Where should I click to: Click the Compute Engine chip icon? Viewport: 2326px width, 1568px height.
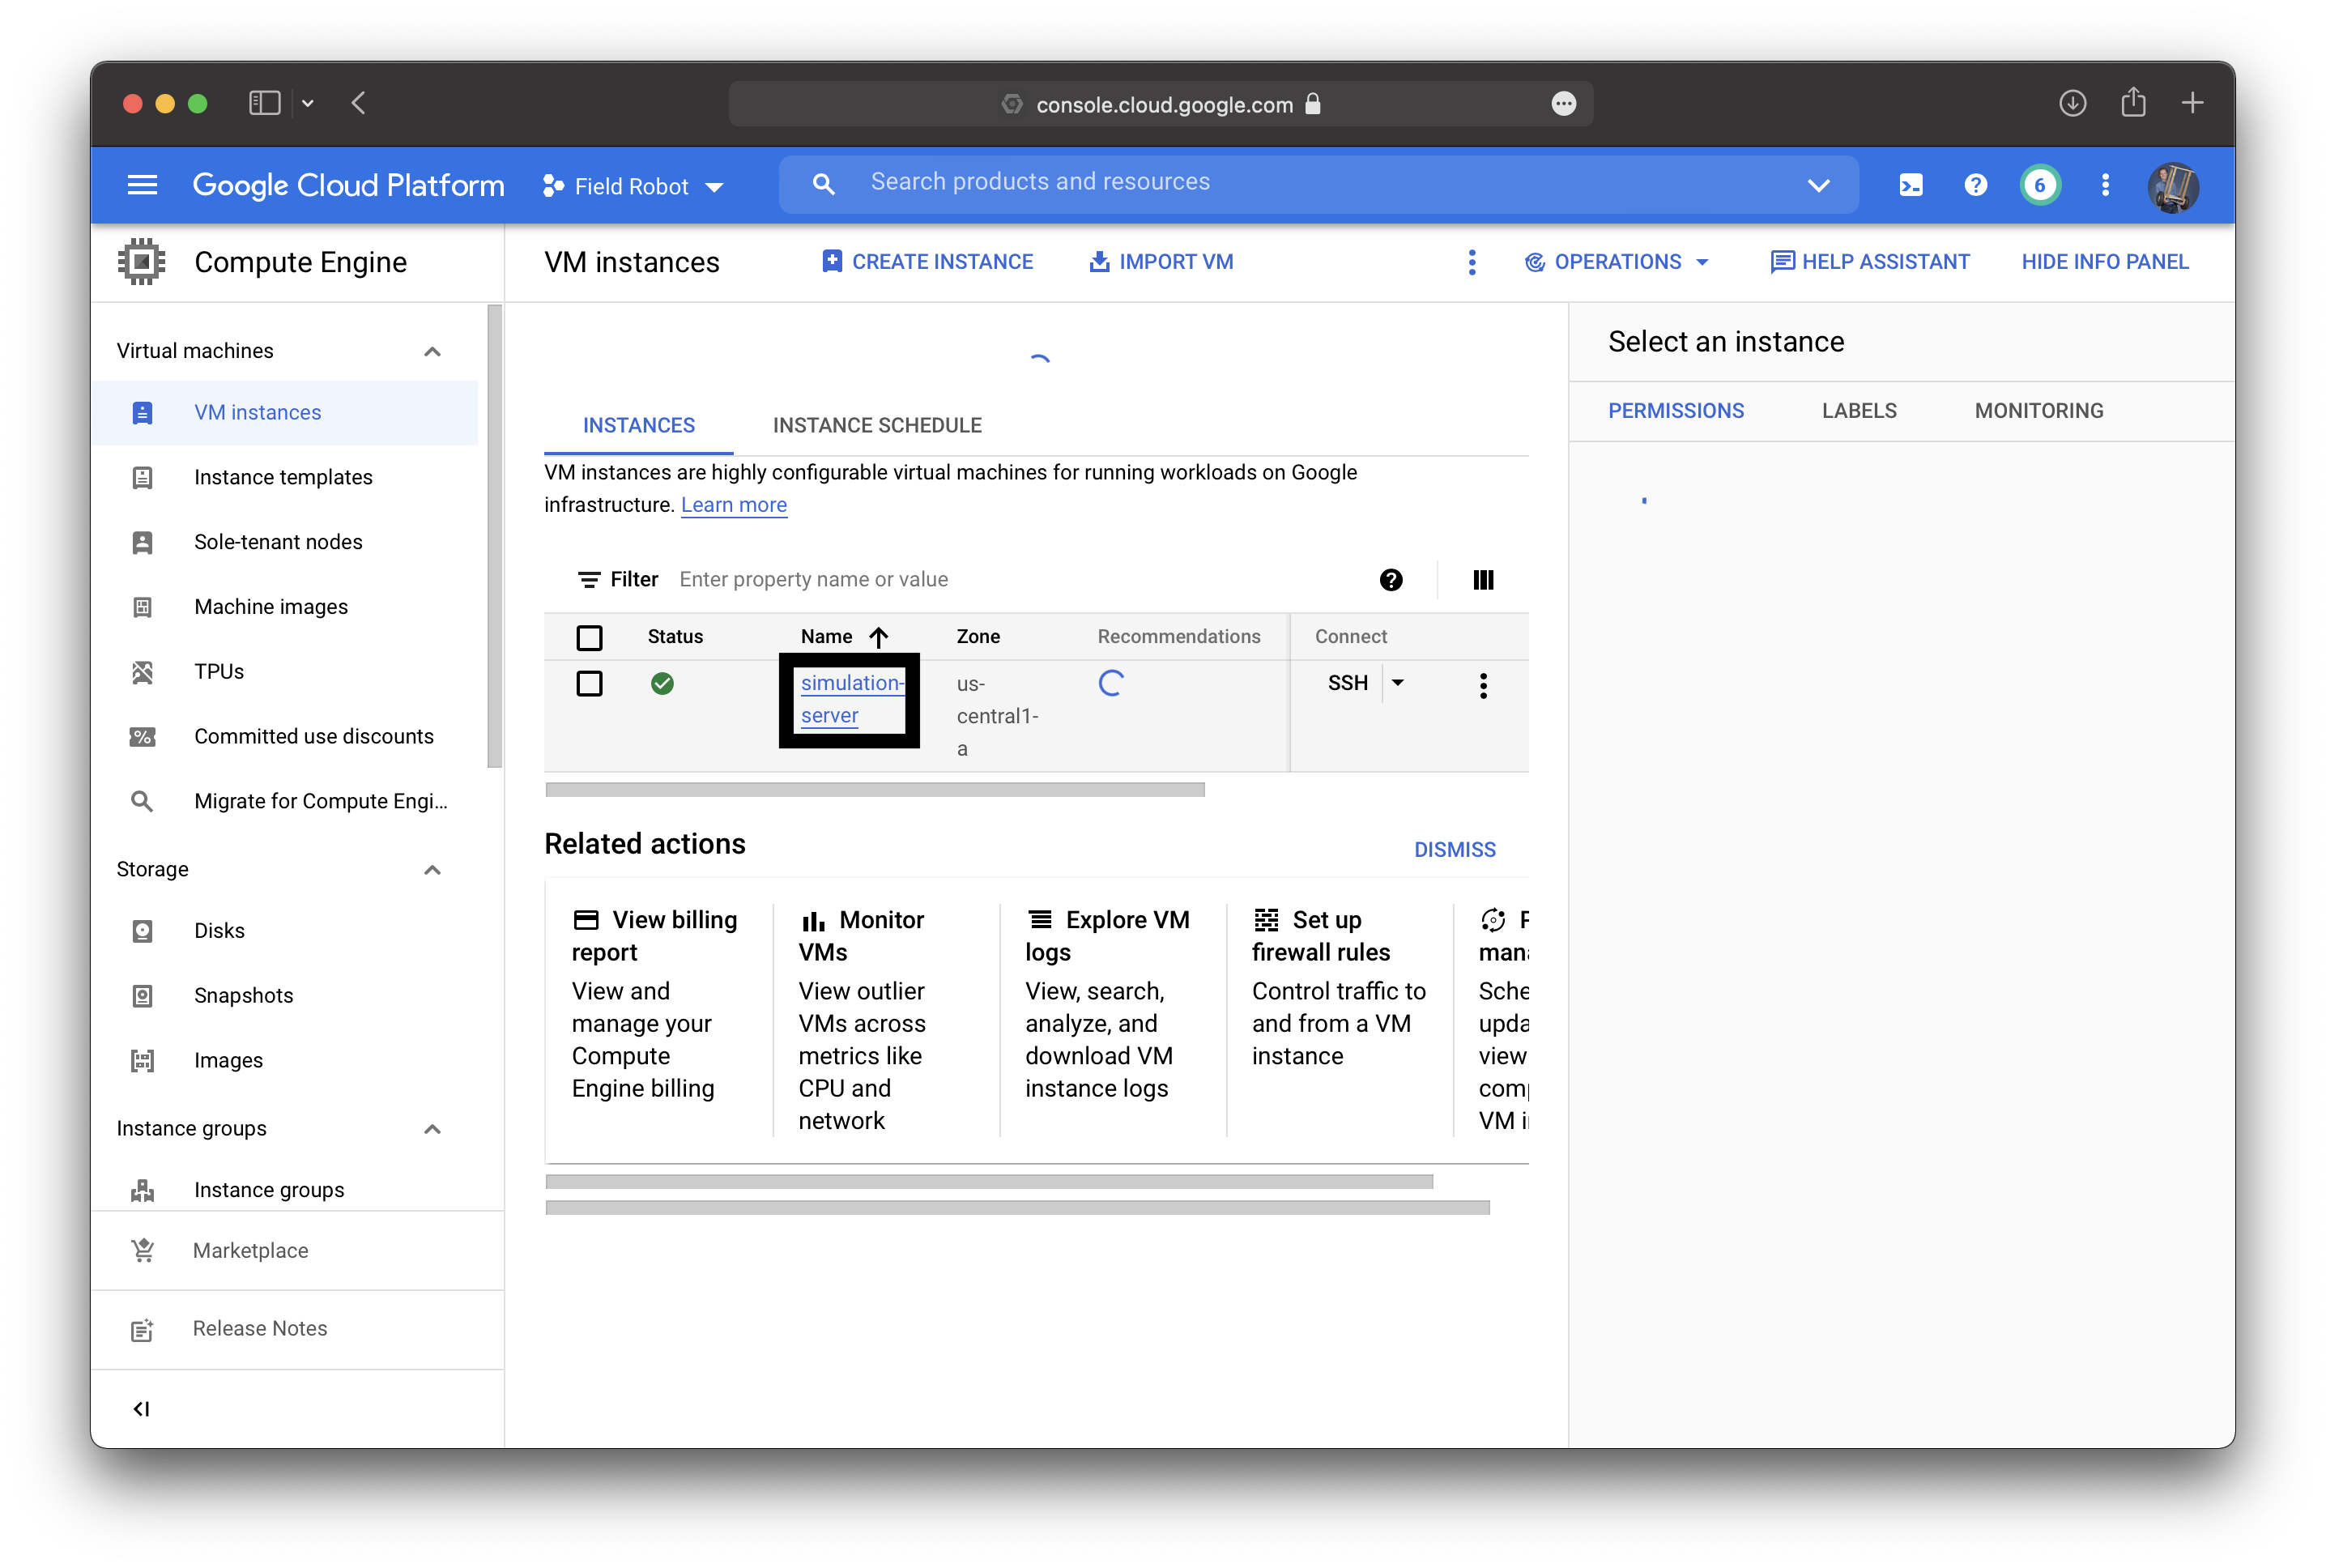pos(142,262)
